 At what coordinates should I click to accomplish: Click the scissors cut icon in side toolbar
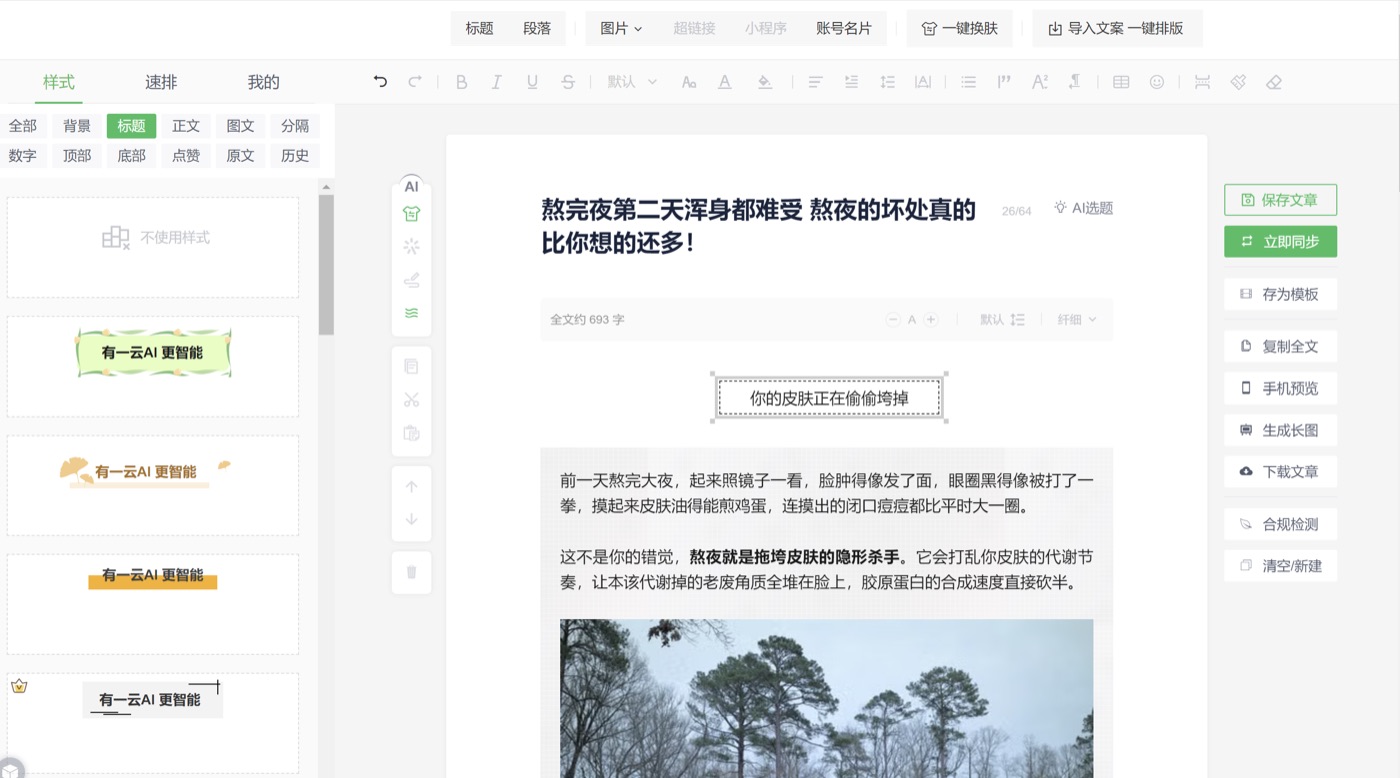point(411,400)
